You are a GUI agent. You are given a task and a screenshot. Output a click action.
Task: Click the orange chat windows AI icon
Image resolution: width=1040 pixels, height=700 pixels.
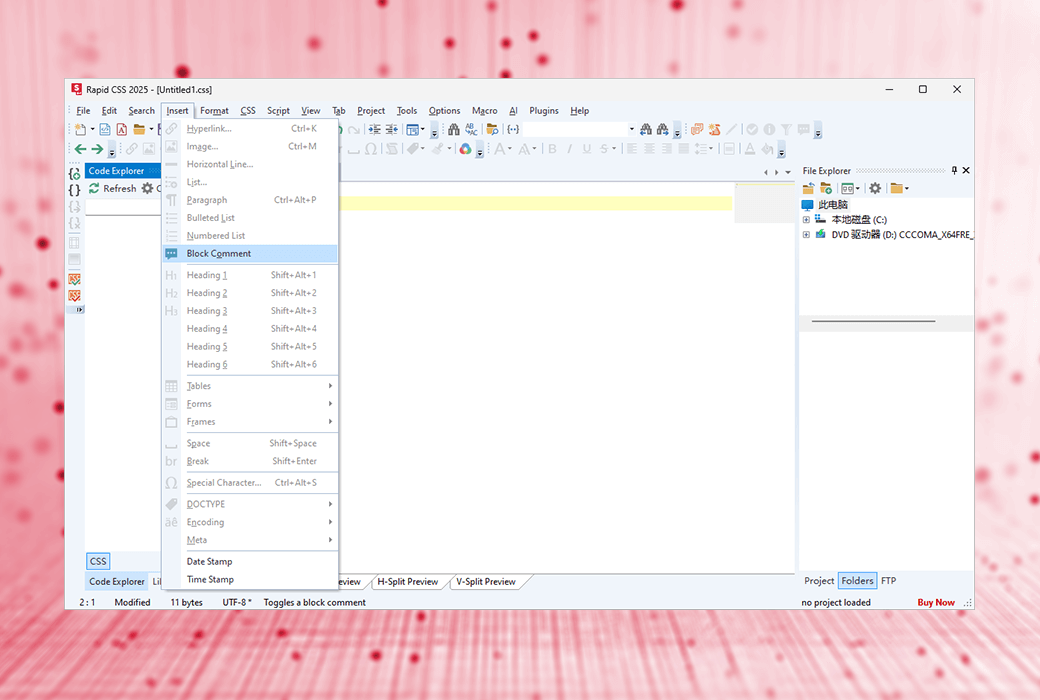pyautogui.click(x=697, y=129)
